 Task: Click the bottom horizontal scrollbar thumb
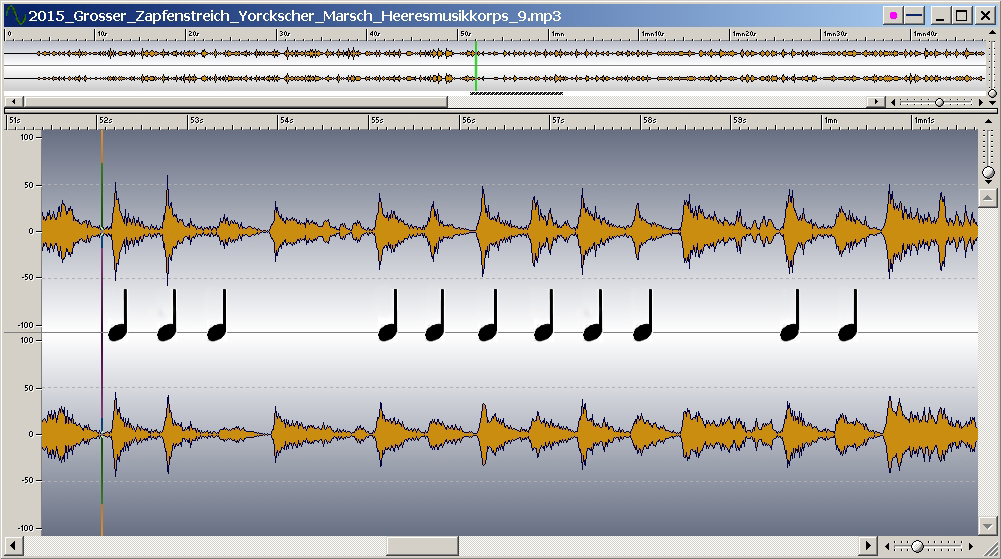click(423, 546)
